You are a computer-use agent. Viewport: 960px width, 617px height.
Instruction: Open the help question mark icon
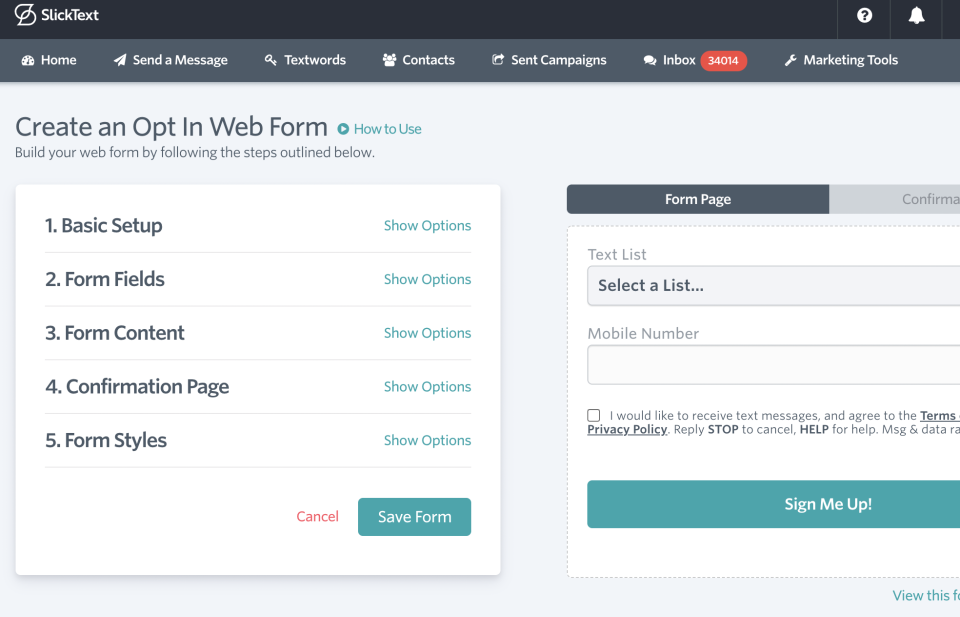[x=865, y=16]
